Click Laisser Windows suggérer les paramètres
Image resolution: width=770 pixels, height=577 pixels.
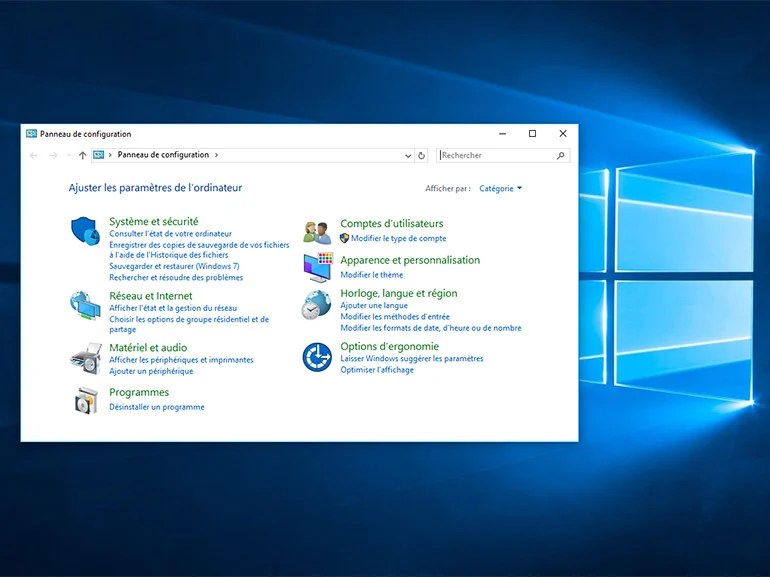pyautogui.click(x=412, y=358)
